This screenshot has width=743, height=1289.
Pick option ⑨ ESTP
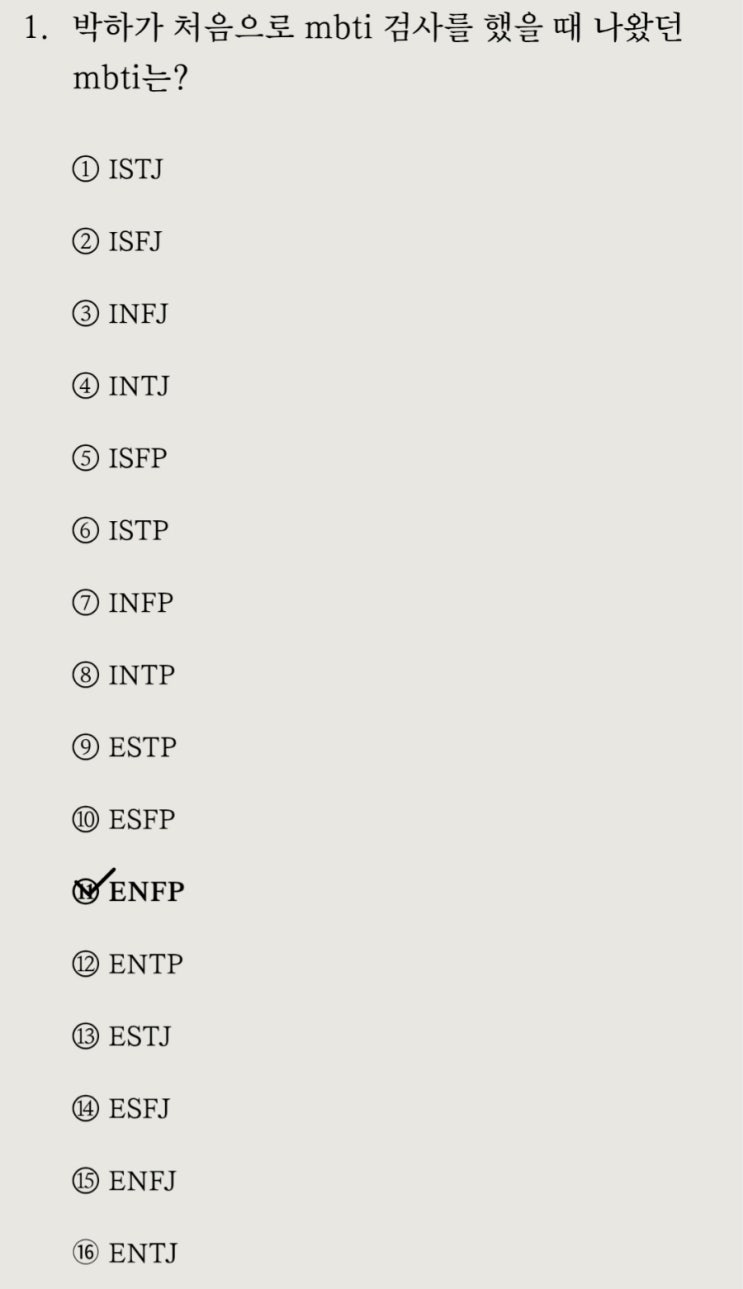125,747
